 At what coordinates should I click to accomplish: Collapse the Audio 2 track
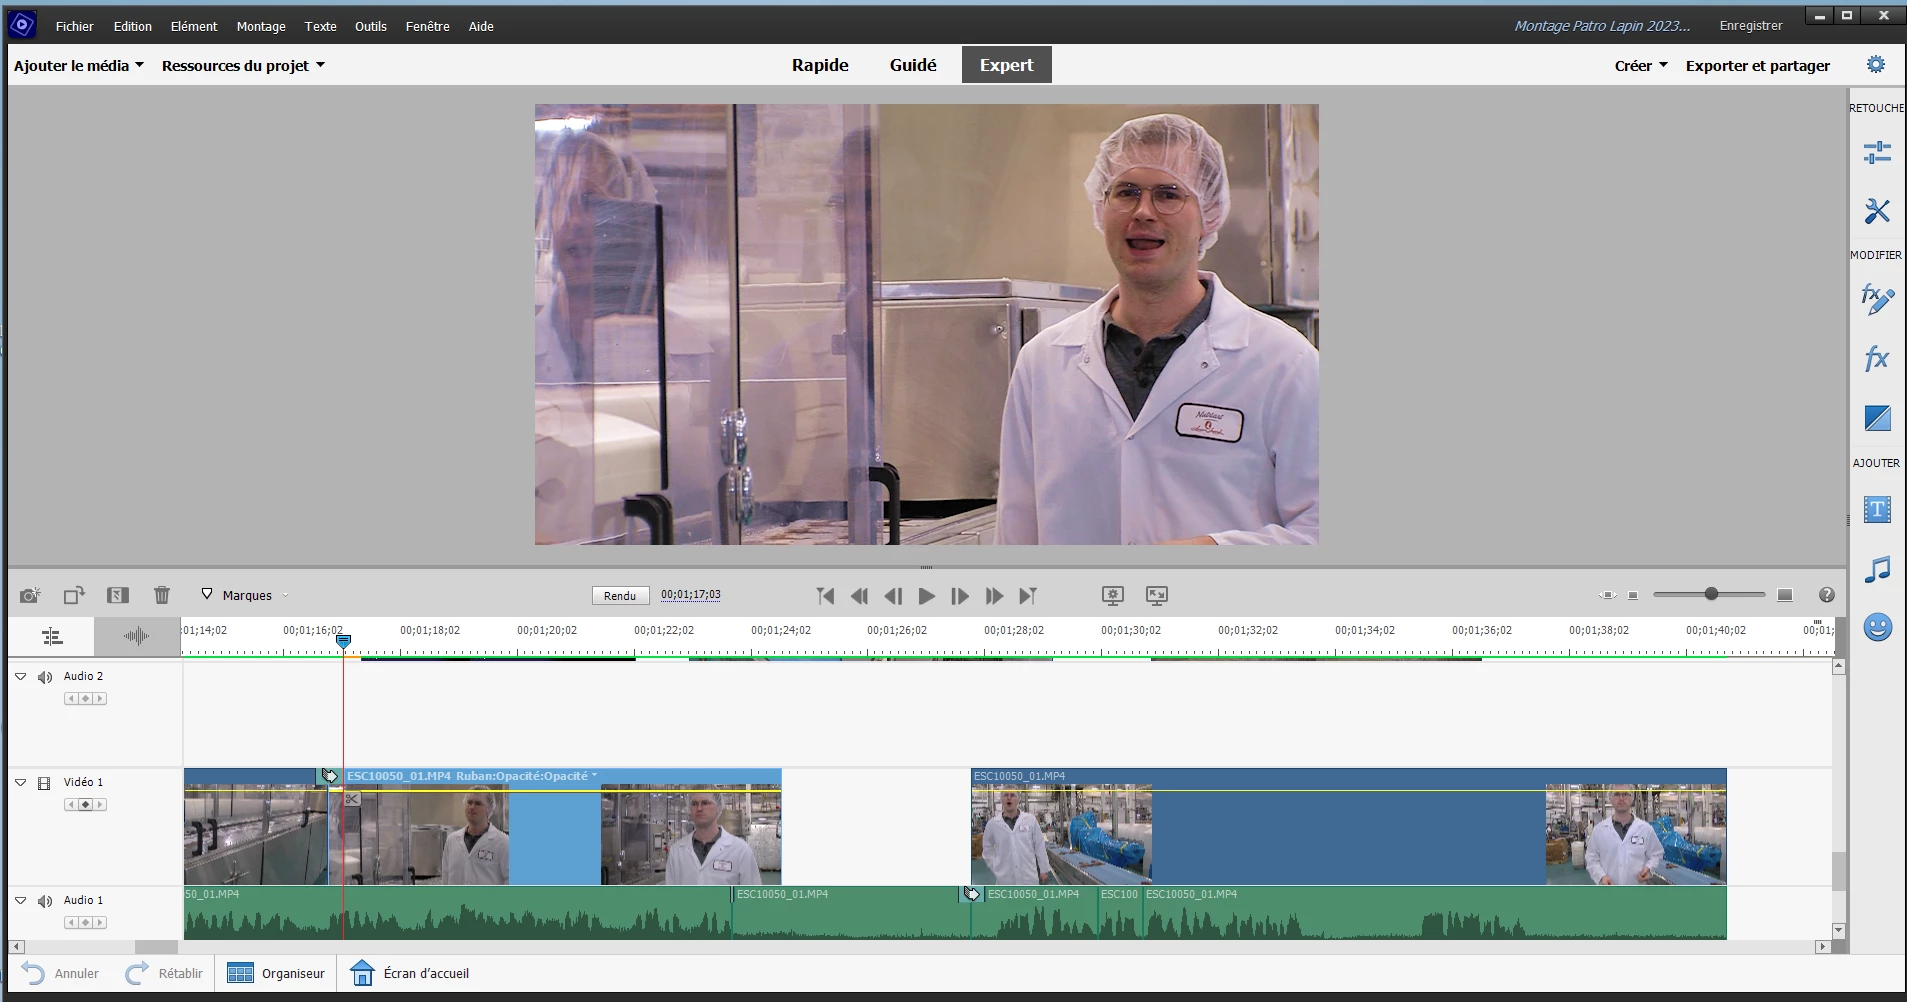pyautogui.click(x=20, y=677)
